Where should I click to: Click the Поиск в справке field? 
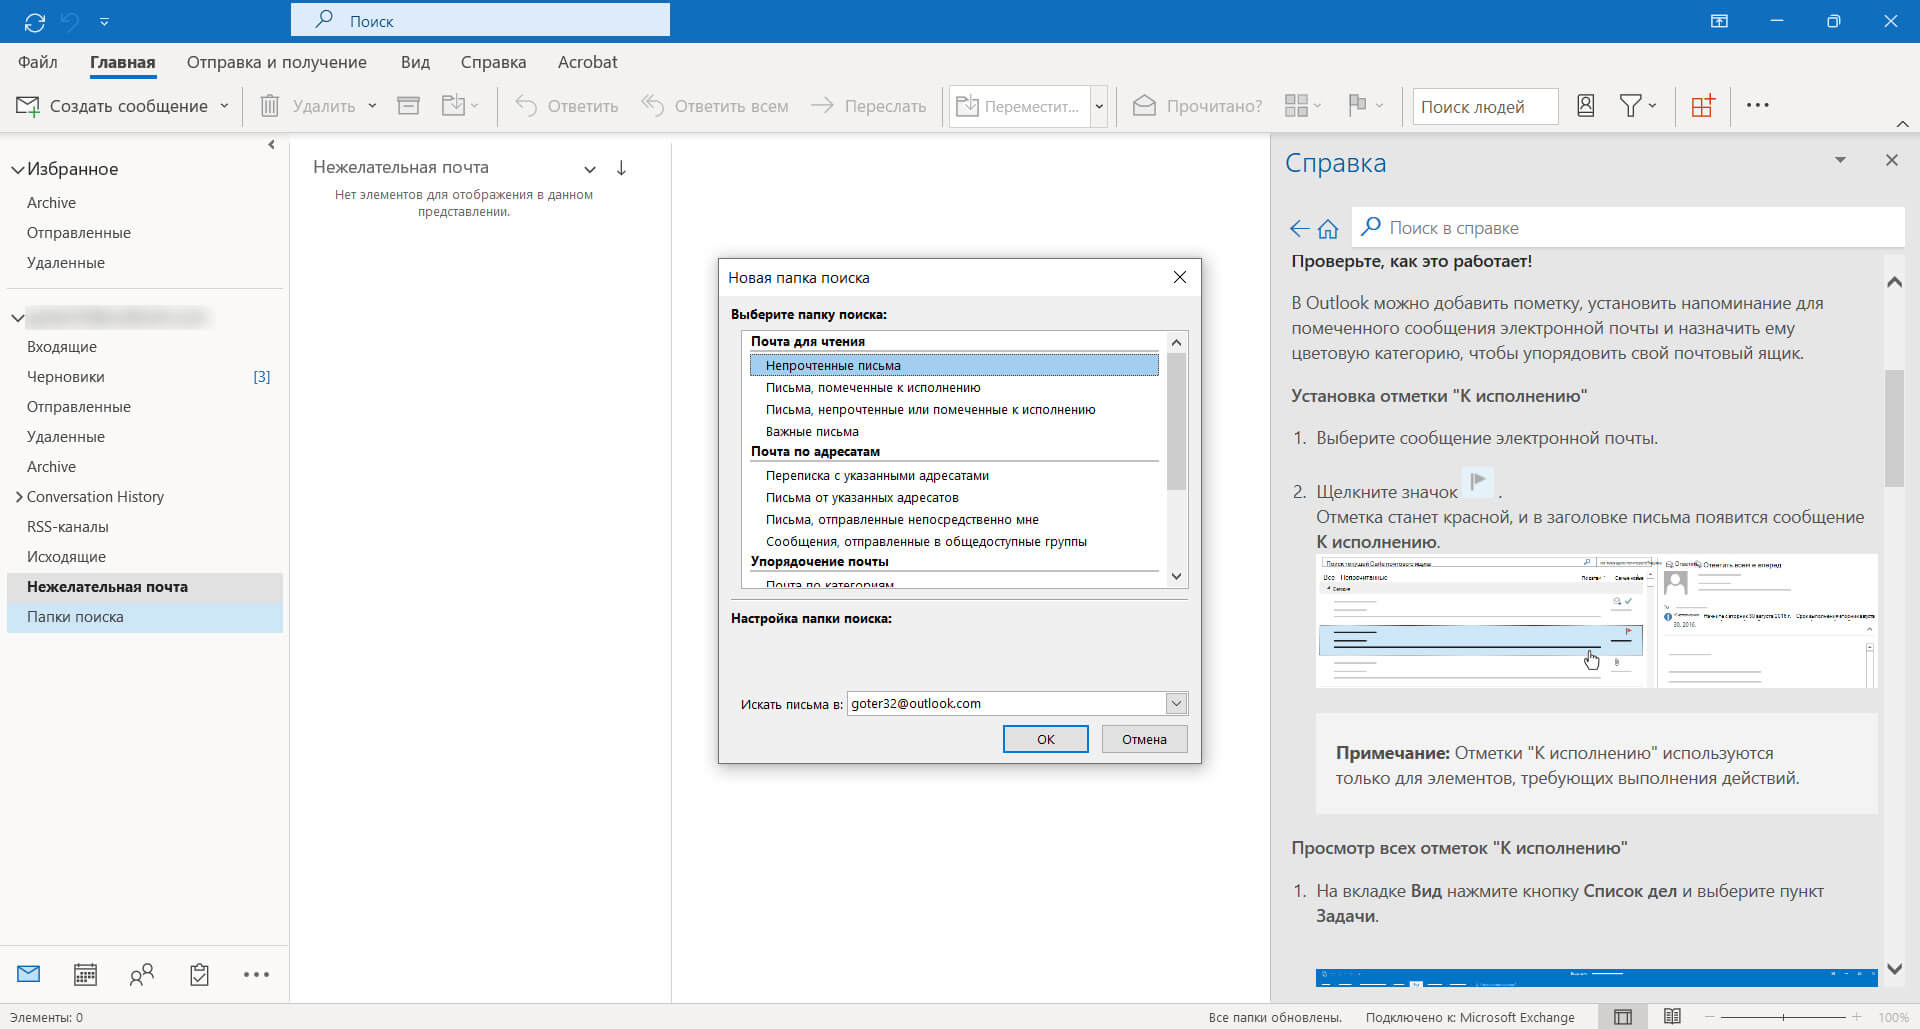[x=1628, y=227]
